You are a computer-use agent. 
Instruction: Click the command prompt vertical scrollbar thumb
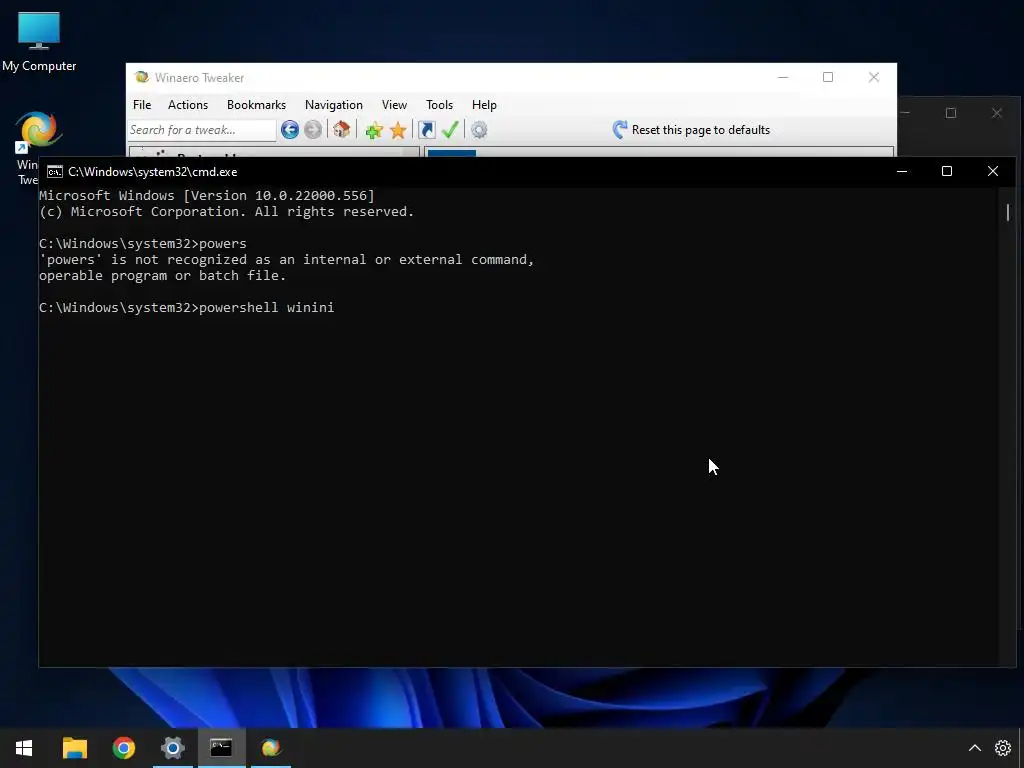(x=1008, y=212)
